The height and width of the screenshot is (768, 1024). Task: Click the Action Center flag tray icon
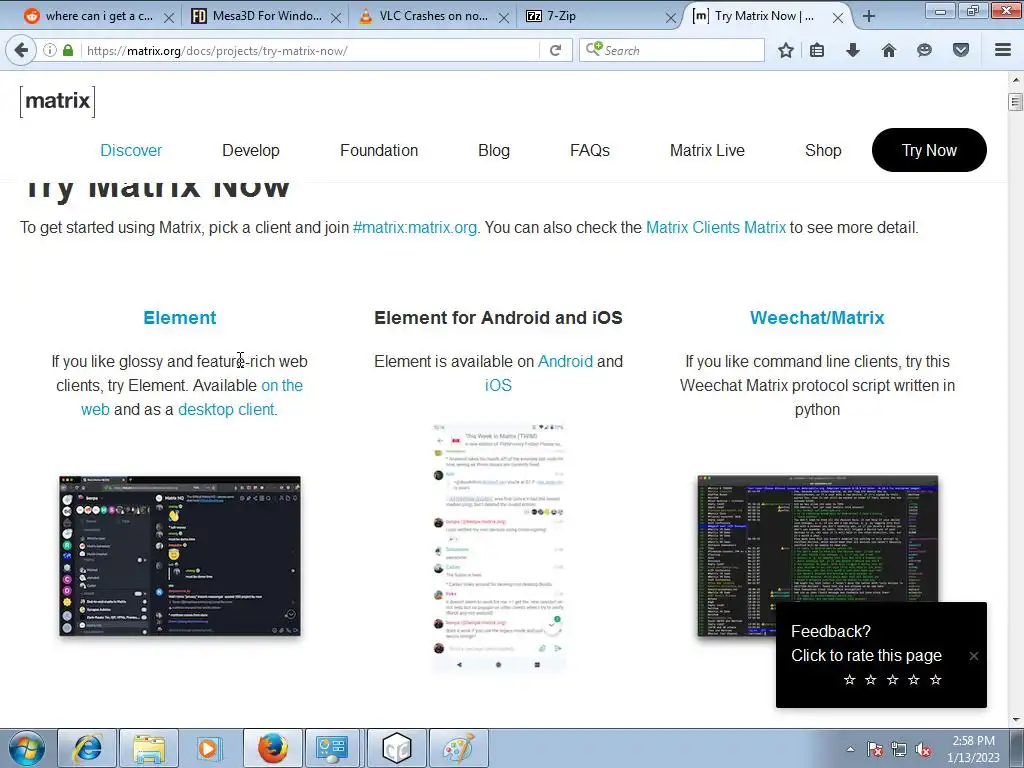click(x=875, y=749)
